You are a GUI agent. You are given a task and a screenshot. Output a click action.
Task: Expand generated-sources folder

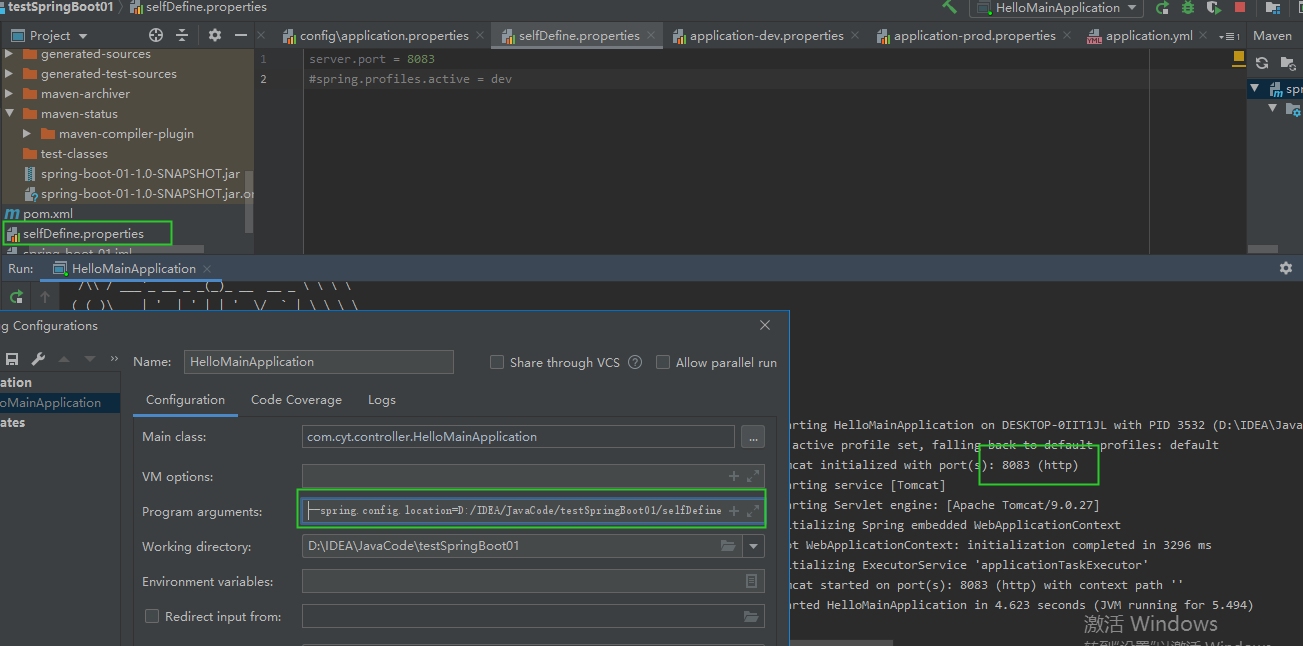click(9, 54)
